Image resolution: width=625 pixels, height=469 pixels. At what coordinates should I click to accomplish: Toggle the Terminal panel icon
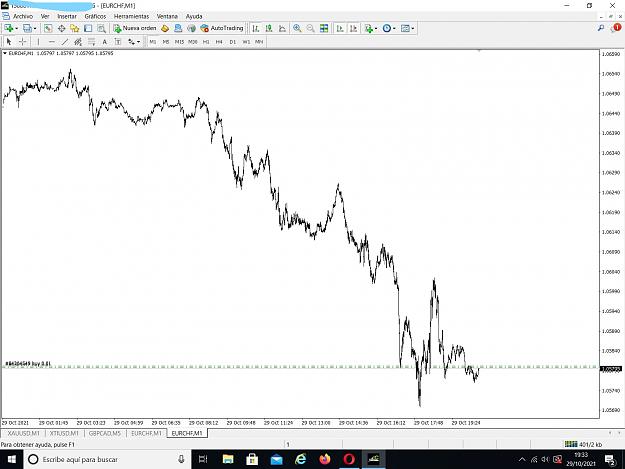(x=88, y=28)
